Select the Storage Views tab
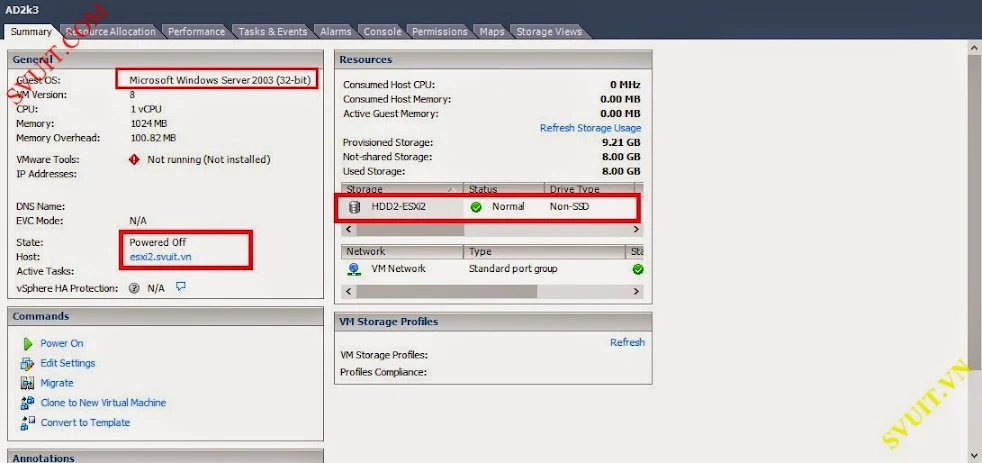This screenshot has height=463, width=982. click(549, 31)
